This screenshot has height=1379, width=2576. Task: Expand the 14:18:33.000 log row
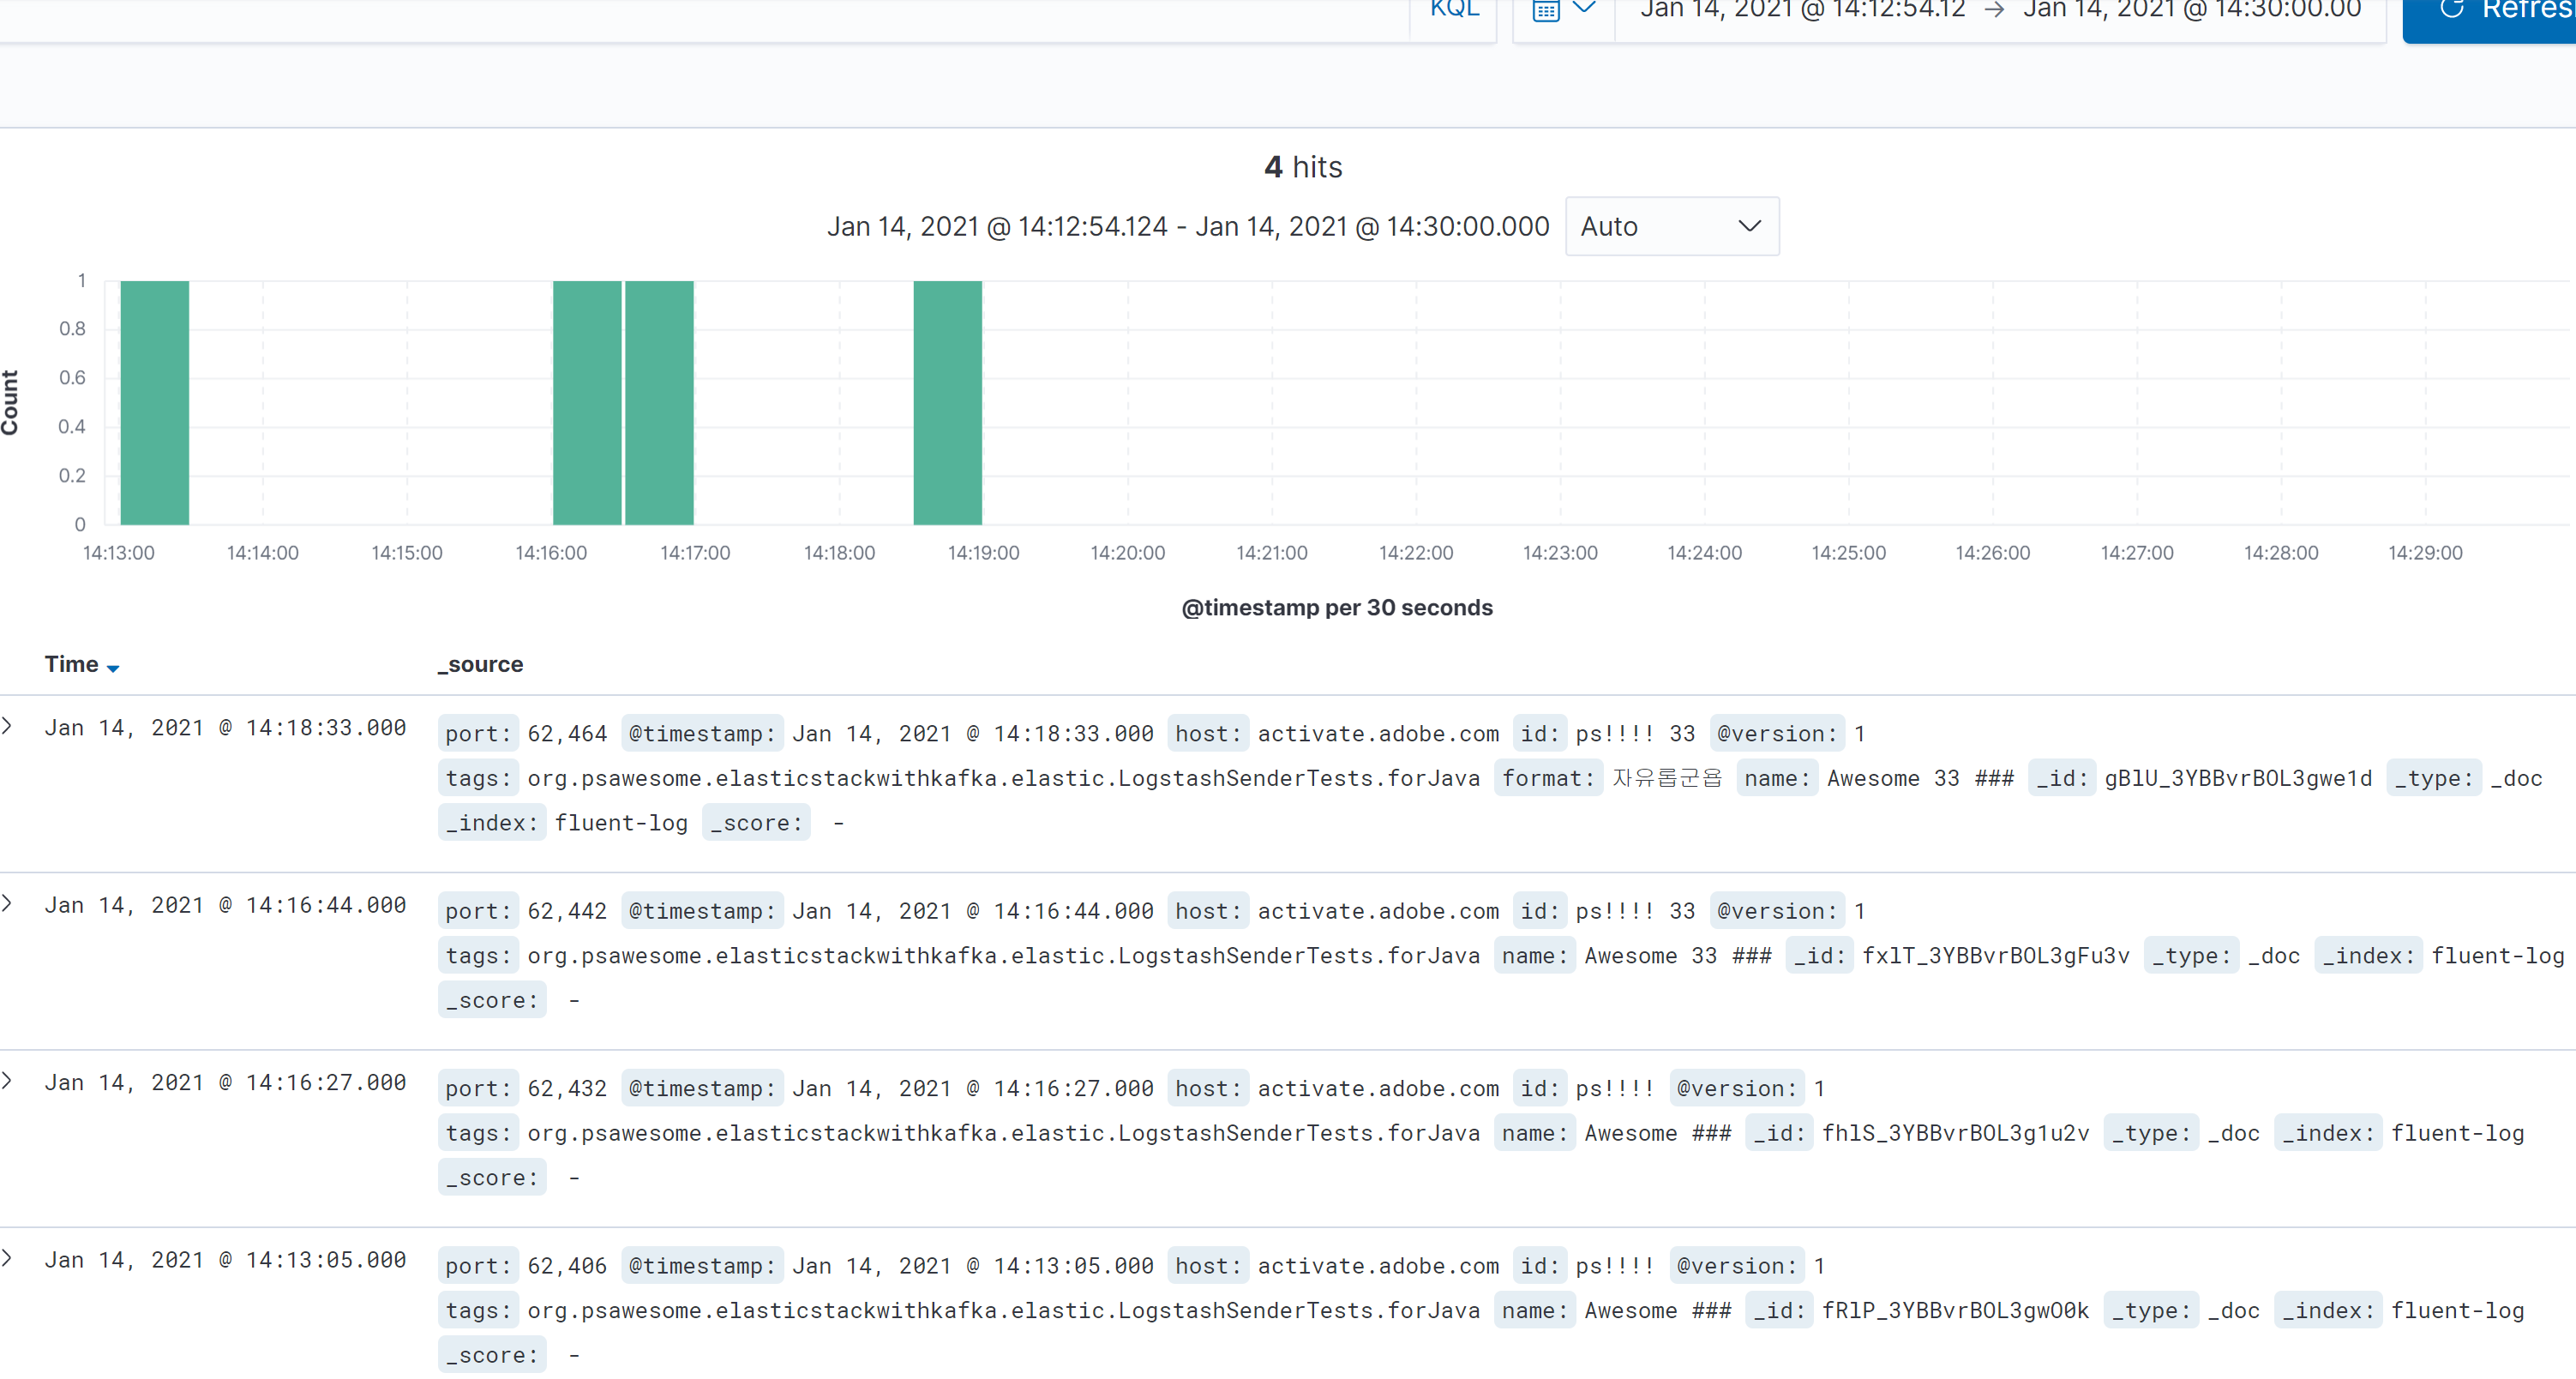click(x=8, y=727)
